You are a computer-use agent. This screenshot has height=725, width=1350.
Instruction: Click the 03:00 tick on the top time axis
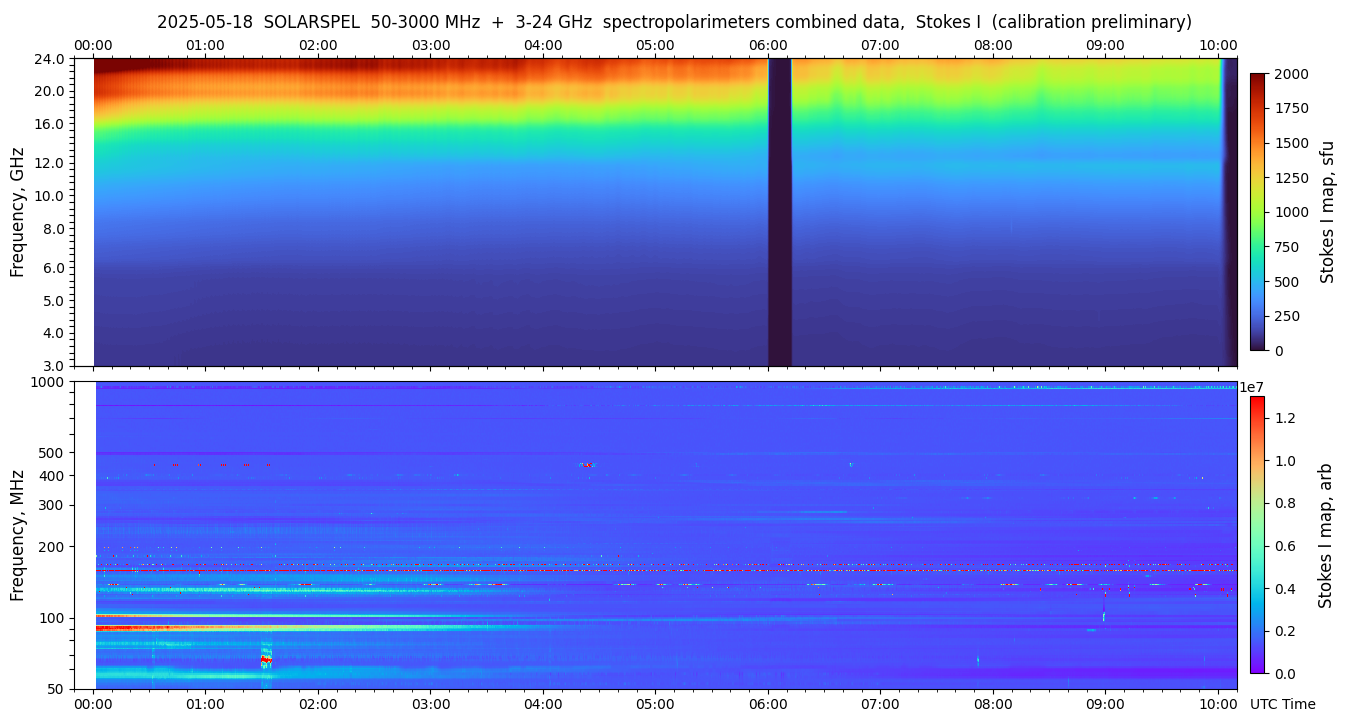tap(431, 46)
